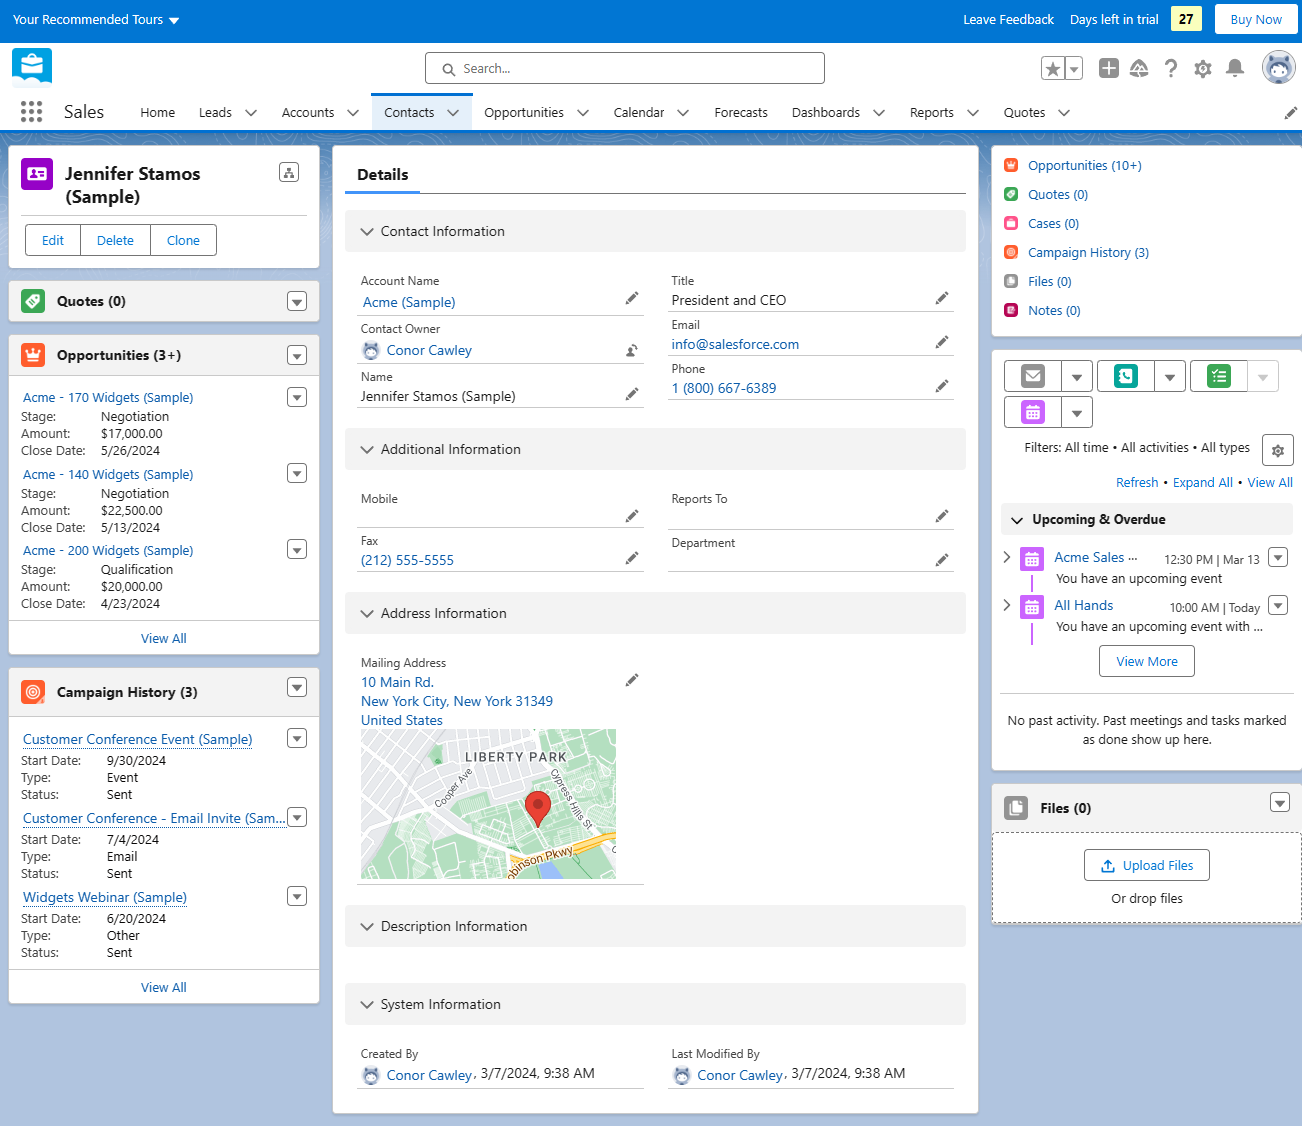Expand the Acme Sales event details
This screenshot has width=1302, height=1126.
(1007, 556)
